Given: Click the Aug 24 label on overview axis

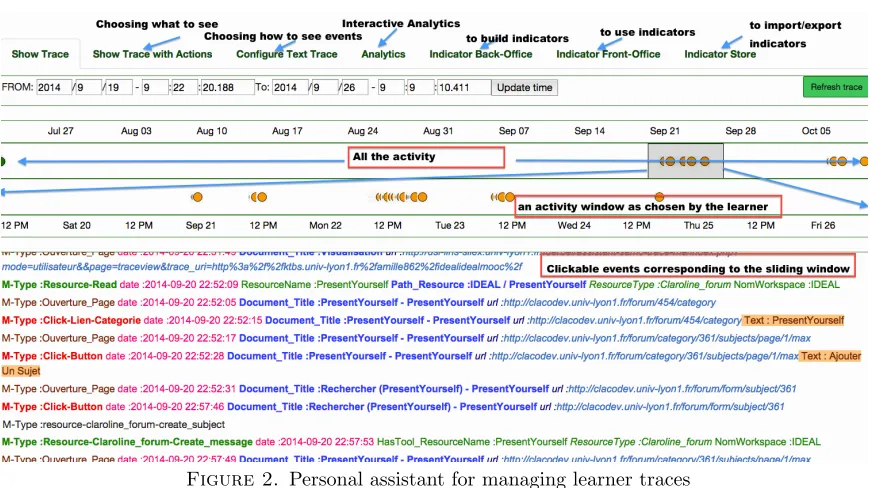Looking at the screenshot, I should pos(362,131).
